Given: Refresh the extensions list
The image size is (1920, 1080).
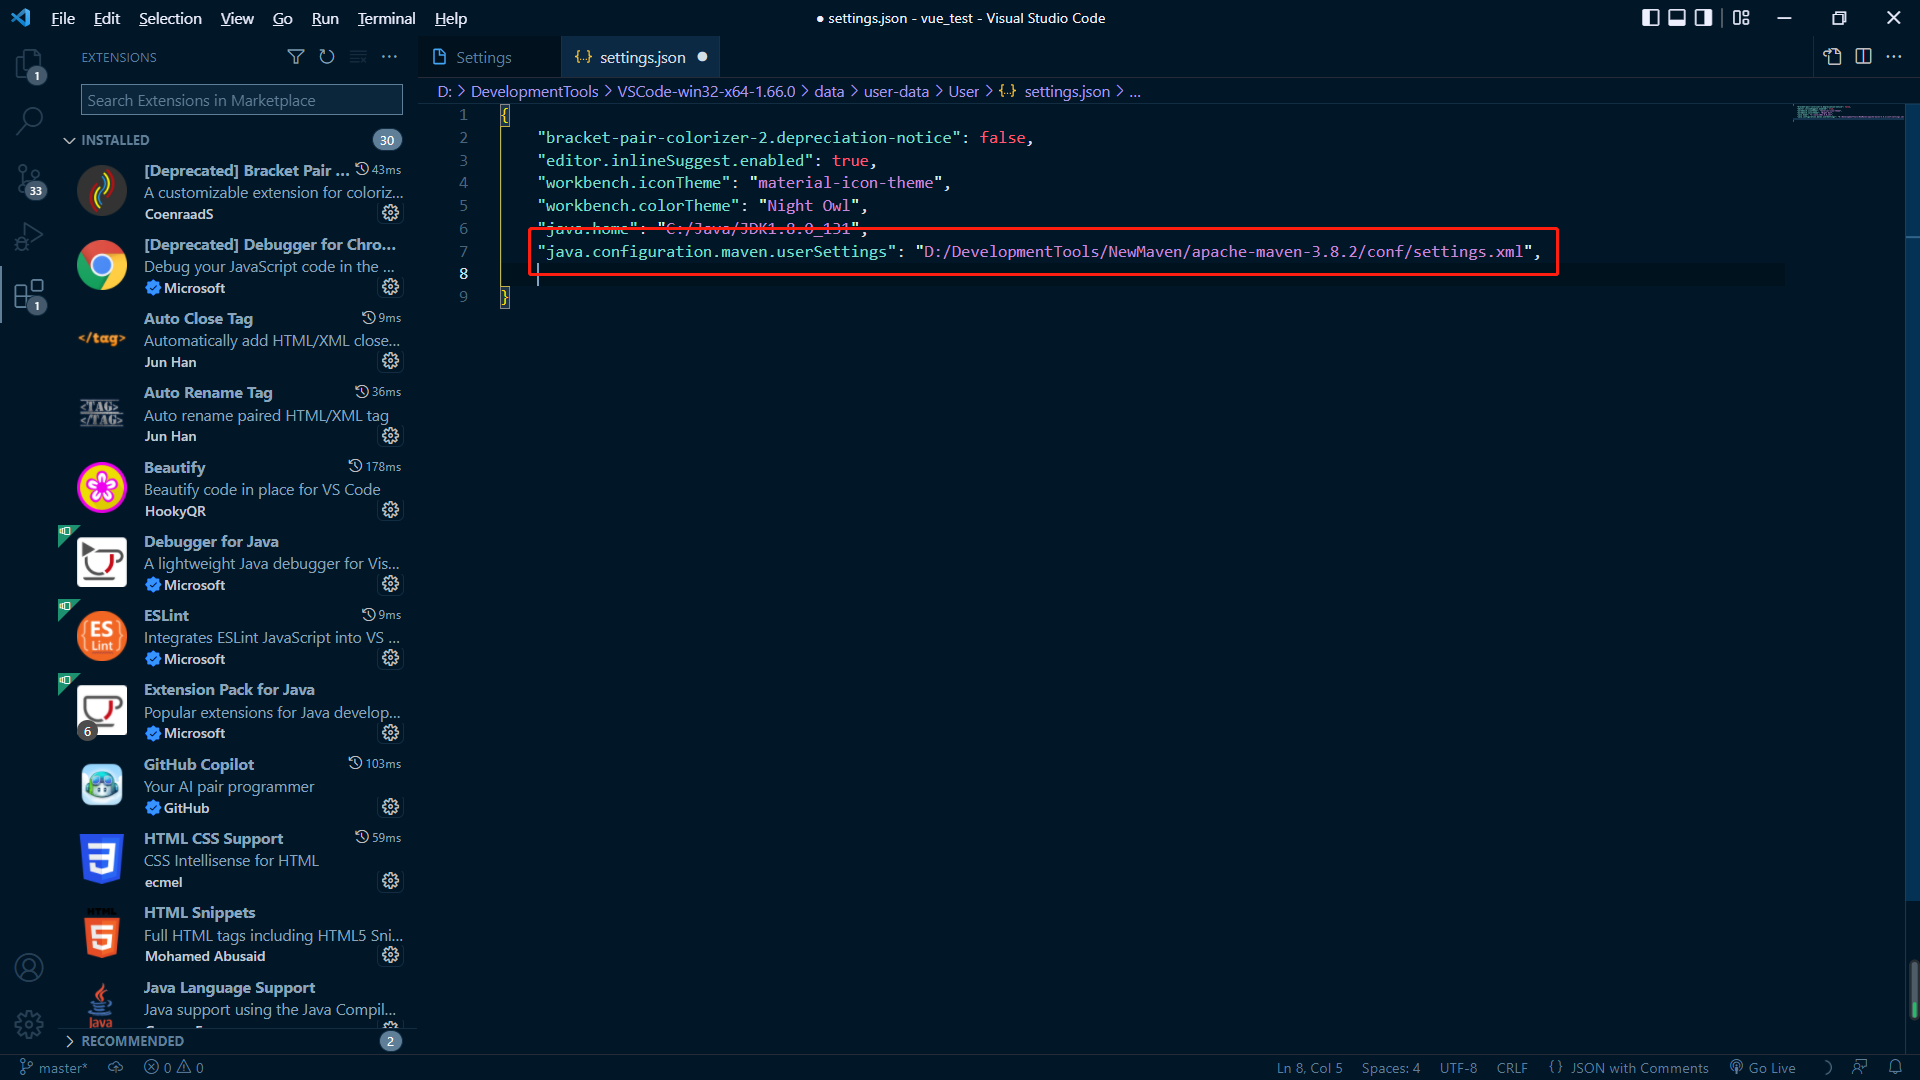Looking at the screenshot, I should [327, 57].
